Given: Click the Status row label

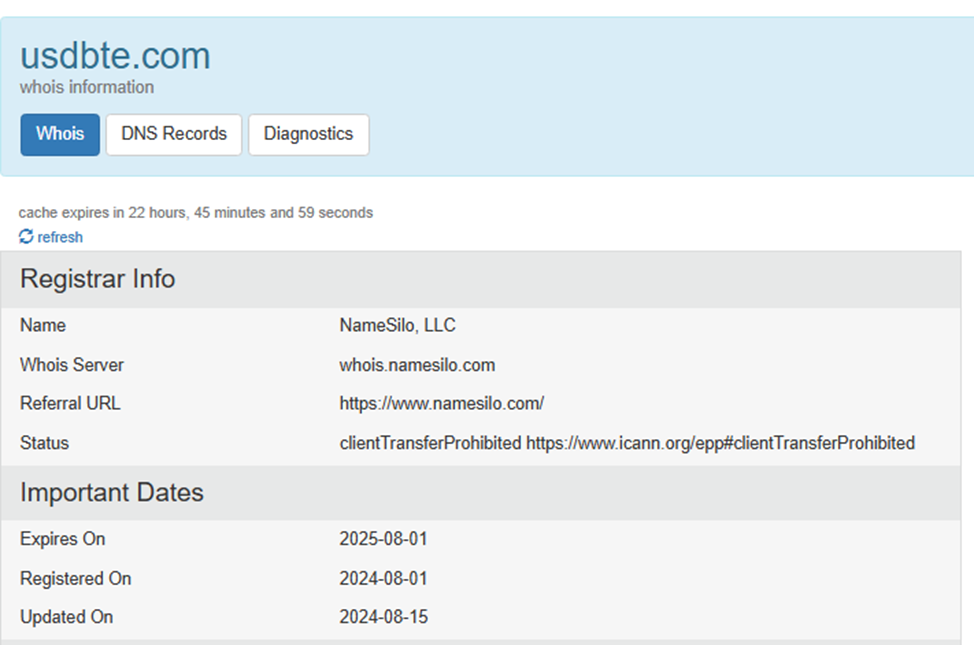Looking at the screenshot, I should point(45,443).
